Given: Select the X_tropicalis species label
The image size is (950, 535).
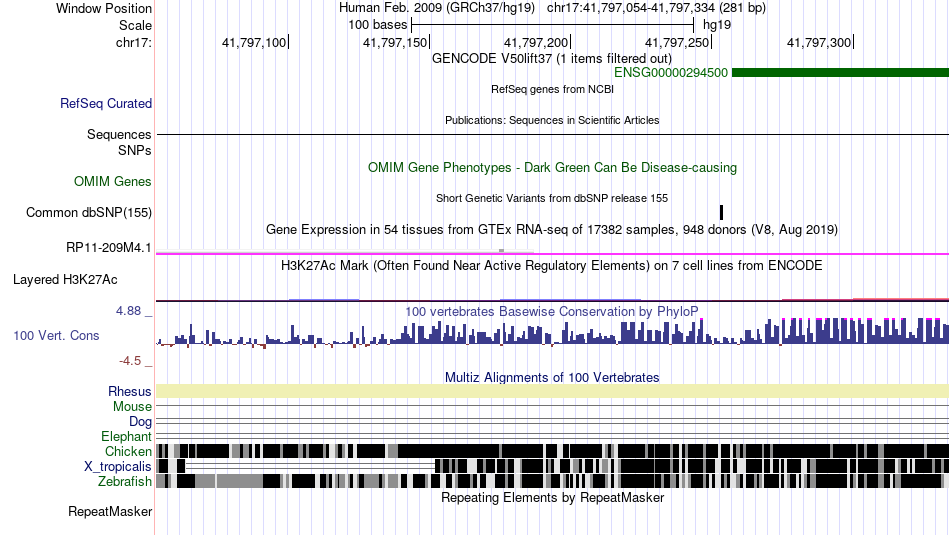Looking at the screenshot, I should (x=118, y=467).
